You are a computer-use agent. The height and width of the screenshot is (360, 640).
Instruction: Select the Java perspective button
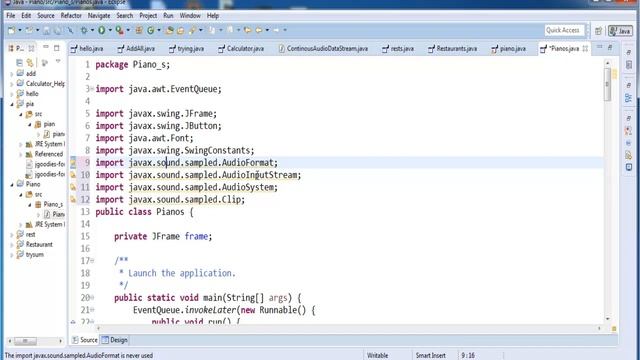[x=620, y=31]
